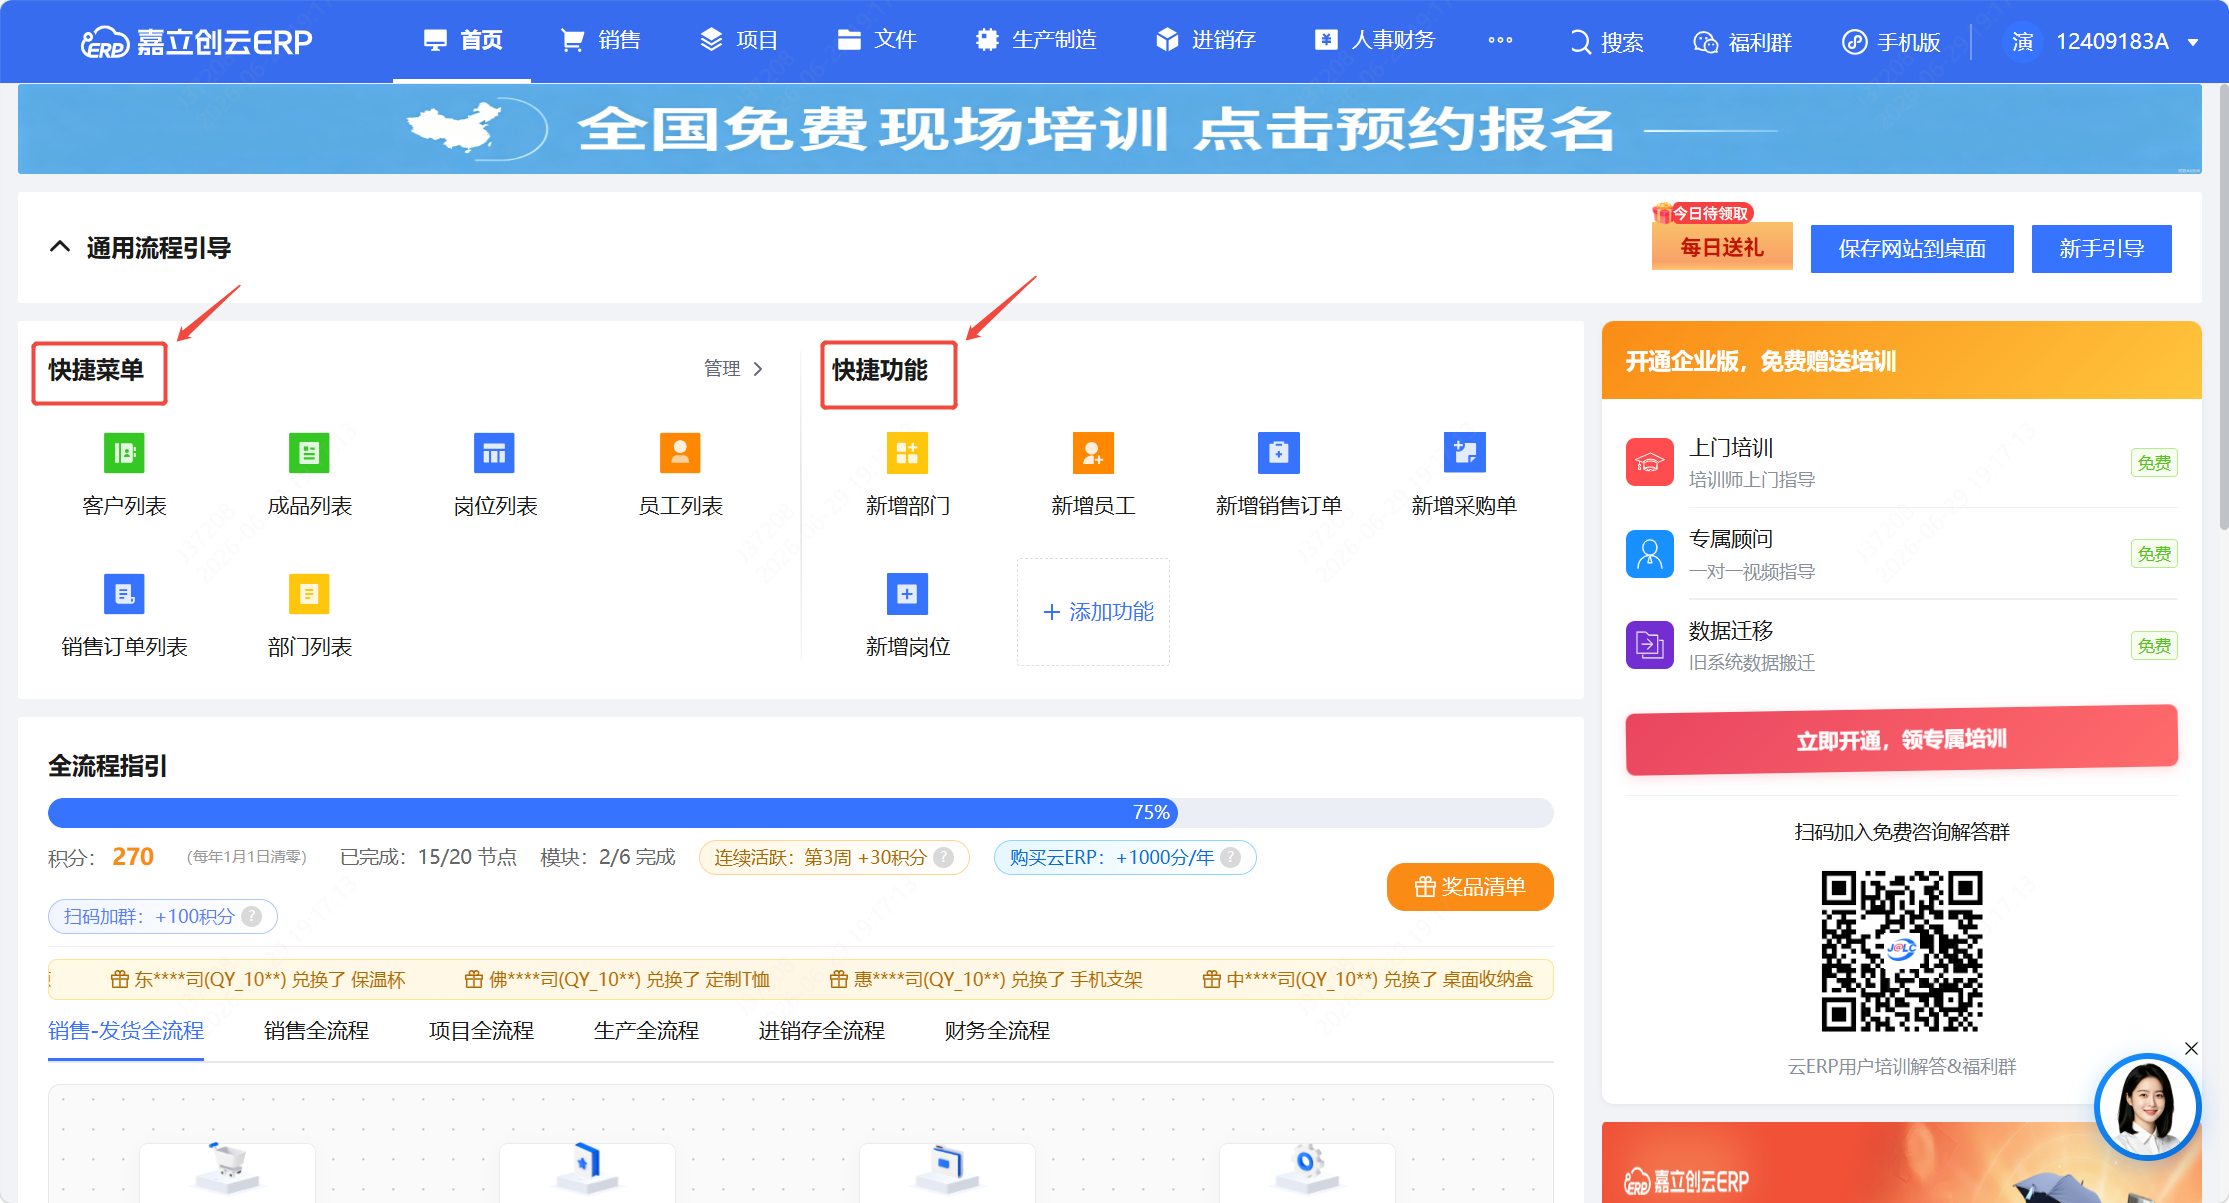Image resolution: width=2229 pixels, height=1203 pixels.
Task: Click the QR code image
Action: 1901,951
